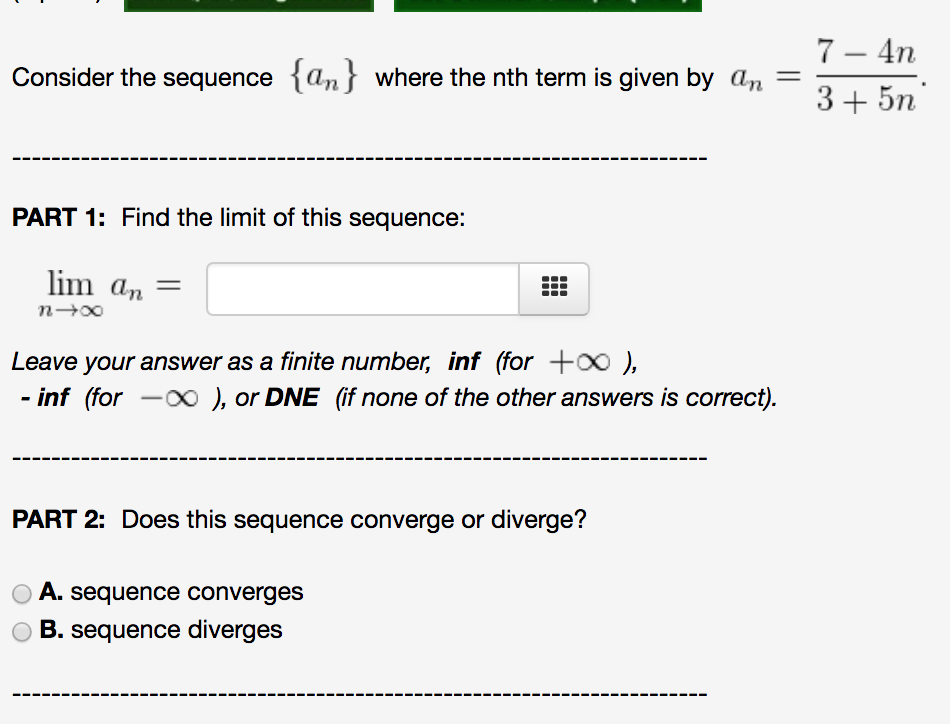
Task: Click the PART 2 heading text
Action: tap(55, 519)
